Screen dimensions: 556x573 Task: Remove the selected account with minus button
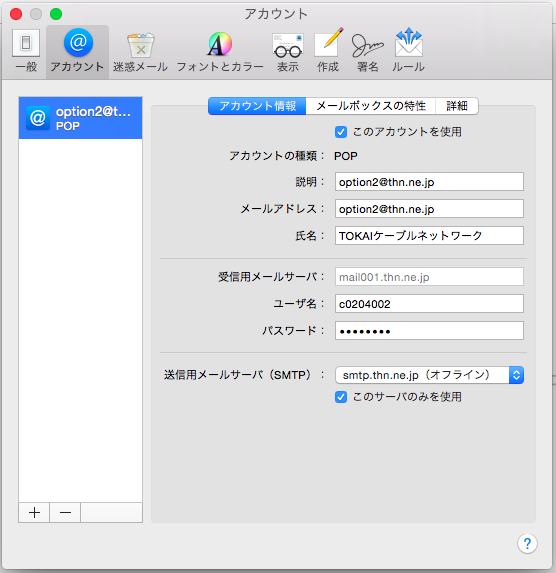click(x=65, y=512)
